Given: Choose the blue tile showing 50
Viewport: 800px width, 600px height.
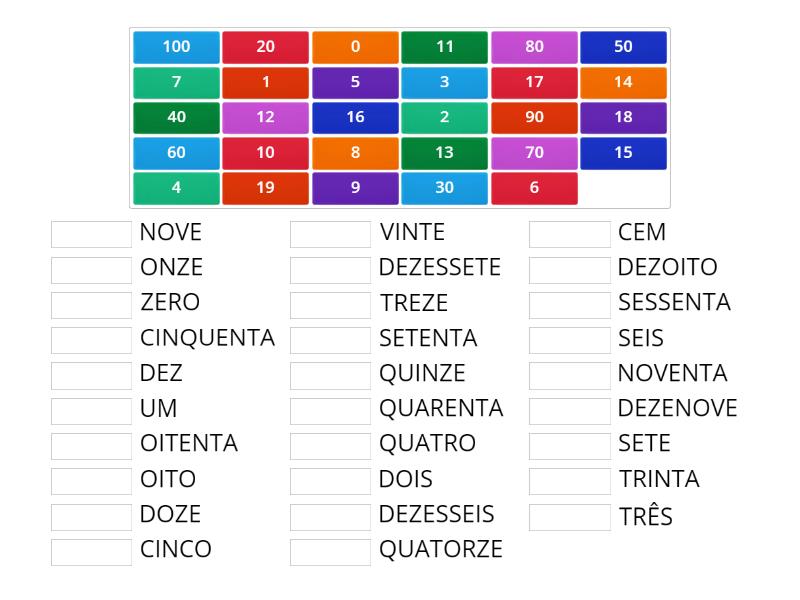Looking at the screenshot, I should 623,46.
